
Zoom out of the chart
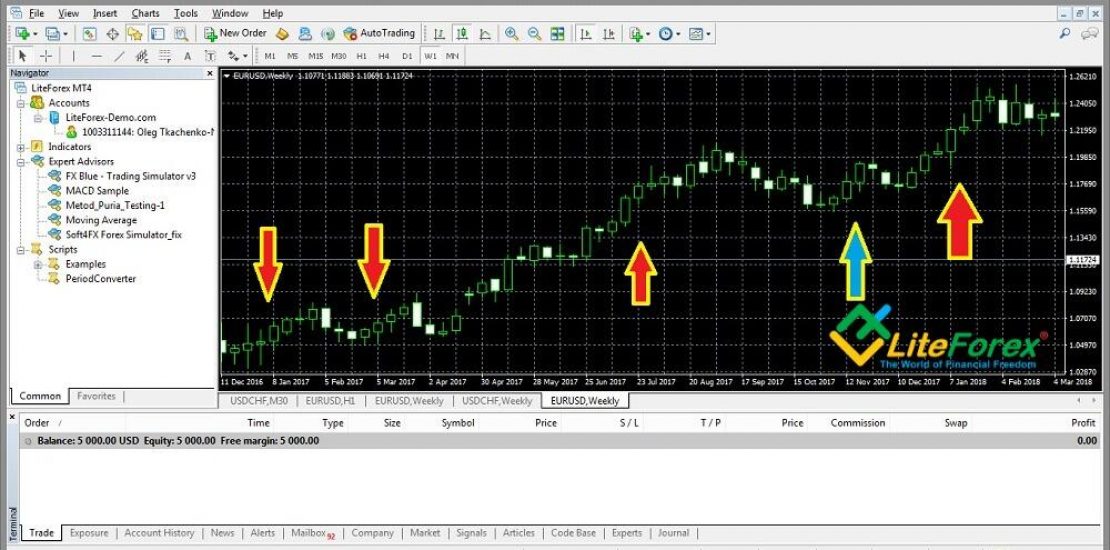[x=534, y=34]
